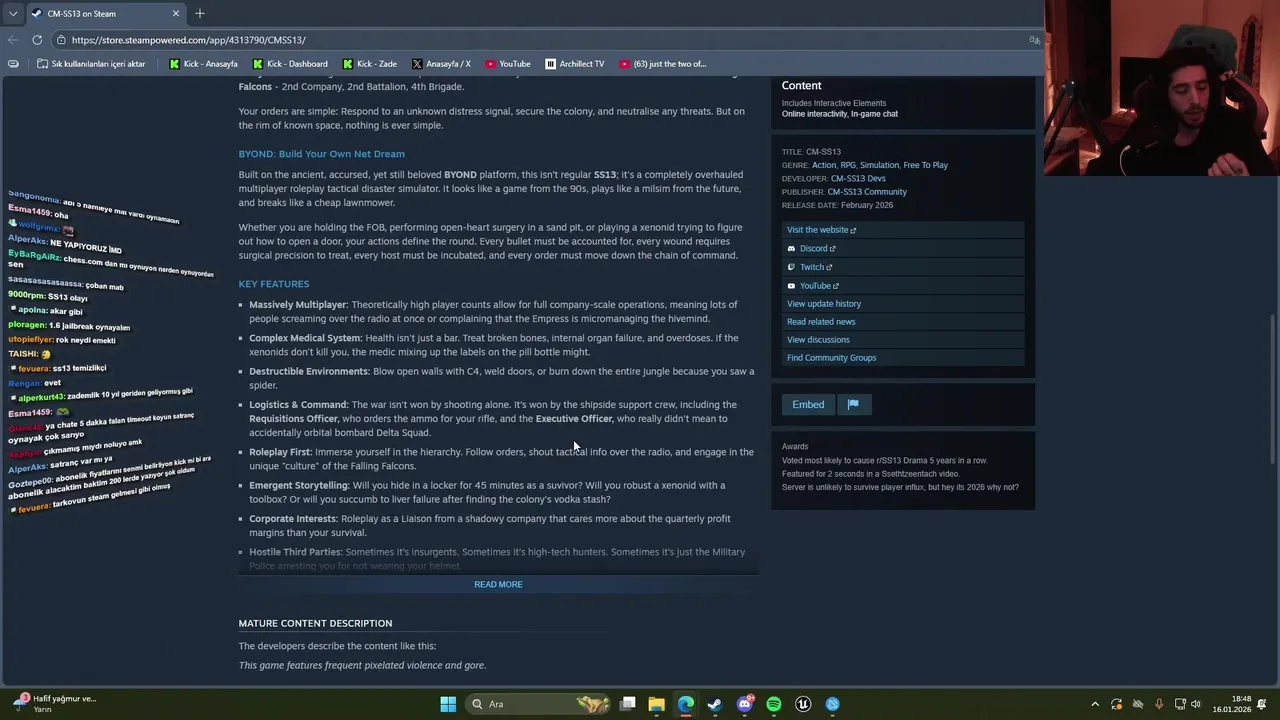Expand description with READ MORE
Image resolution: width=1280 pixels, height=720 pixels.
coord(498,584)
